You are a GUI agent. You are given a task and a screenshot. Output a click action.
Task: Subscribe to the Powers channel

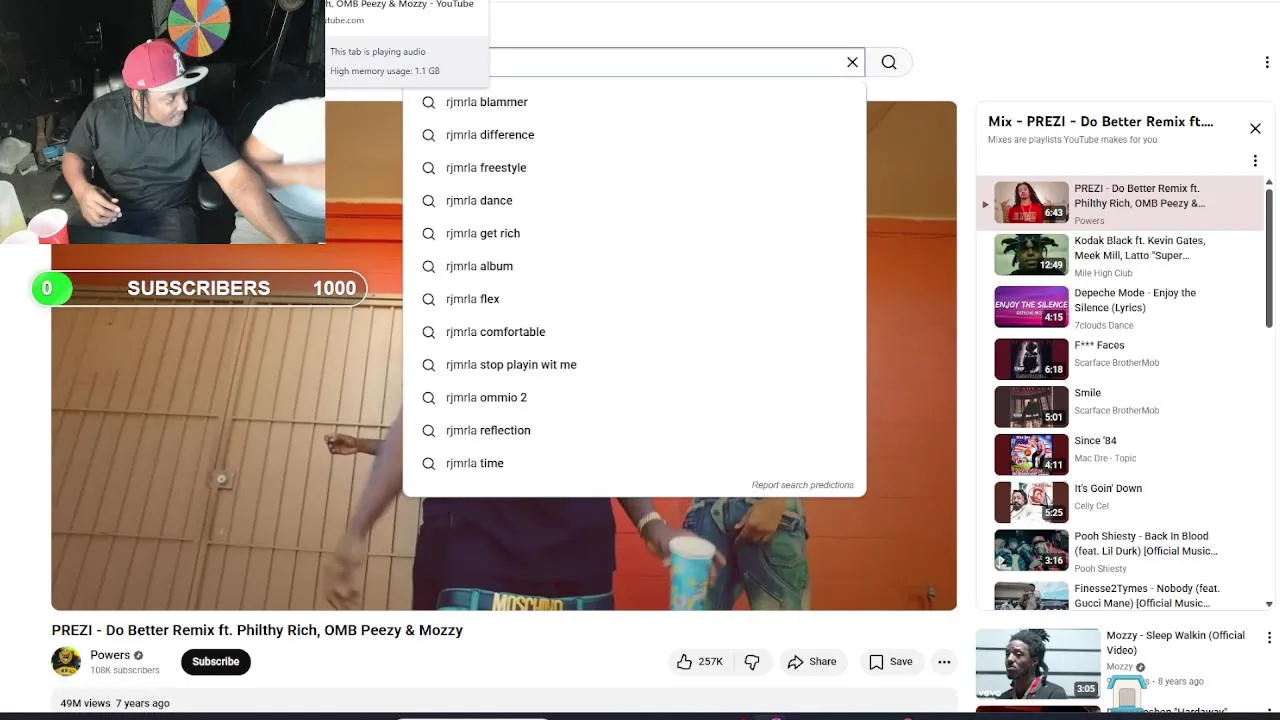(x=215, y=662)
